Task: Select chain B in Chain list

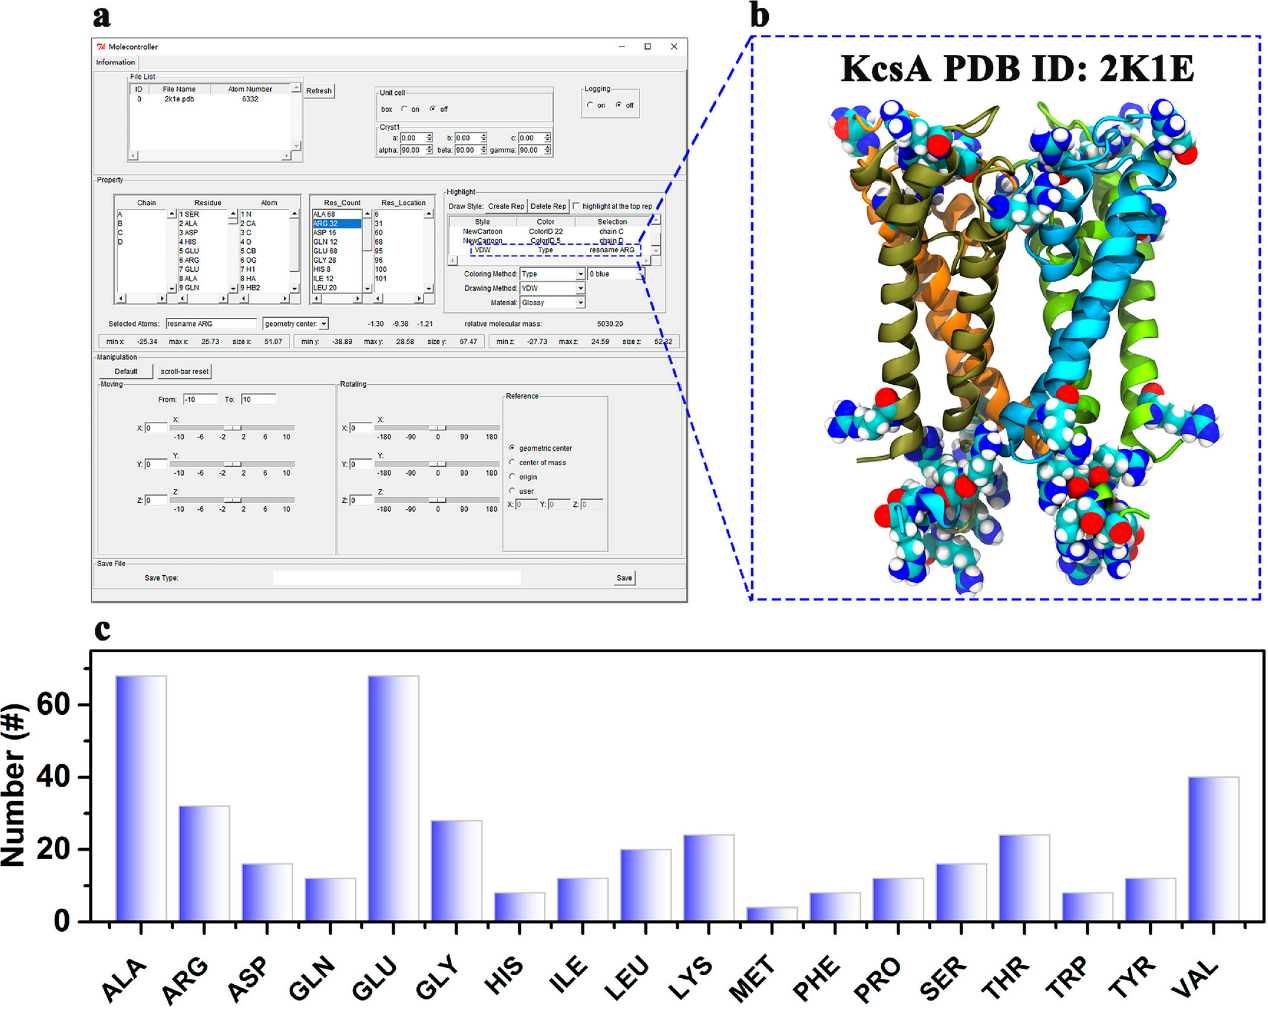Action: 120,224
